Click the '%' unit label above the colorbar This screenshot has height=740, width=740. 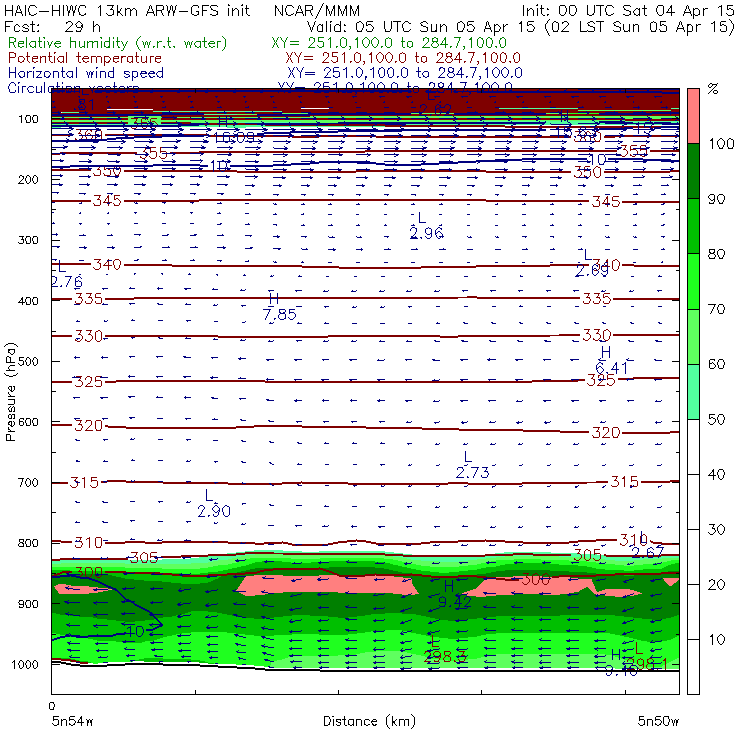point(713,89)
